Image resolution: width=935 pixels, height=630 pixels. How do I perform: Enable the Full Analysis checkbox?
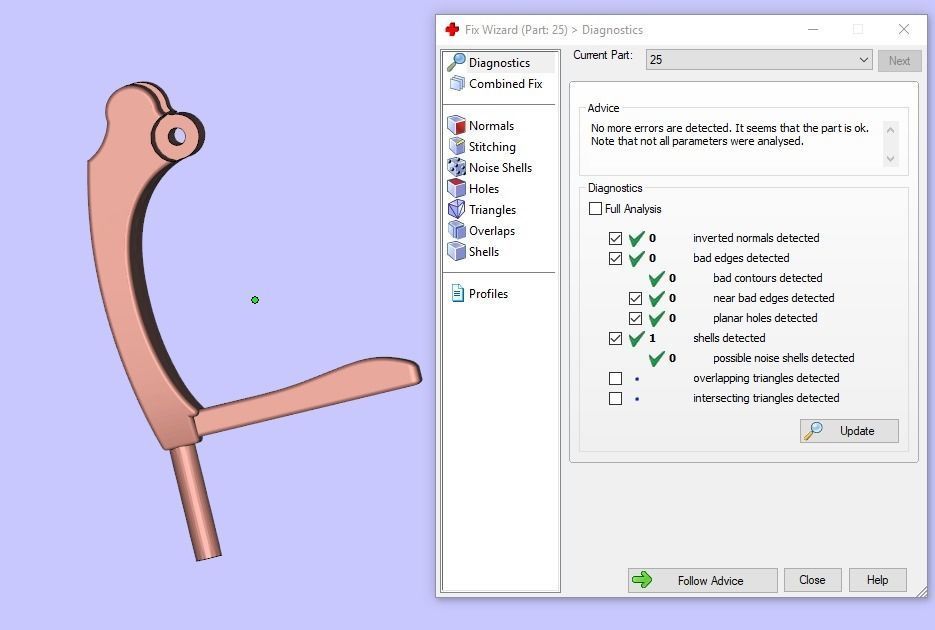tap(595, 209)
